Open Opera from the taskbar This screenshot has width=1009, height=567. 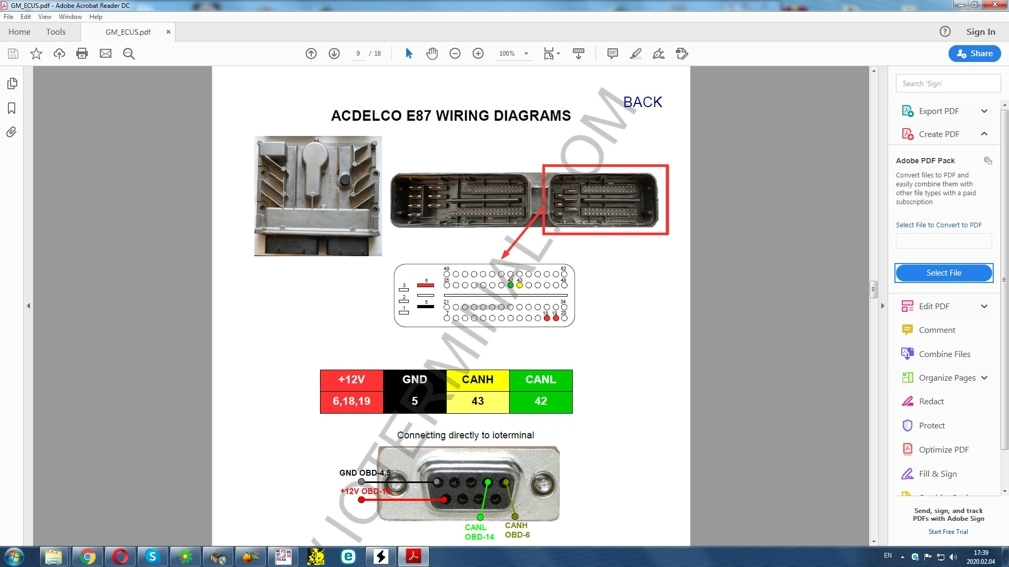click(120, 557)
